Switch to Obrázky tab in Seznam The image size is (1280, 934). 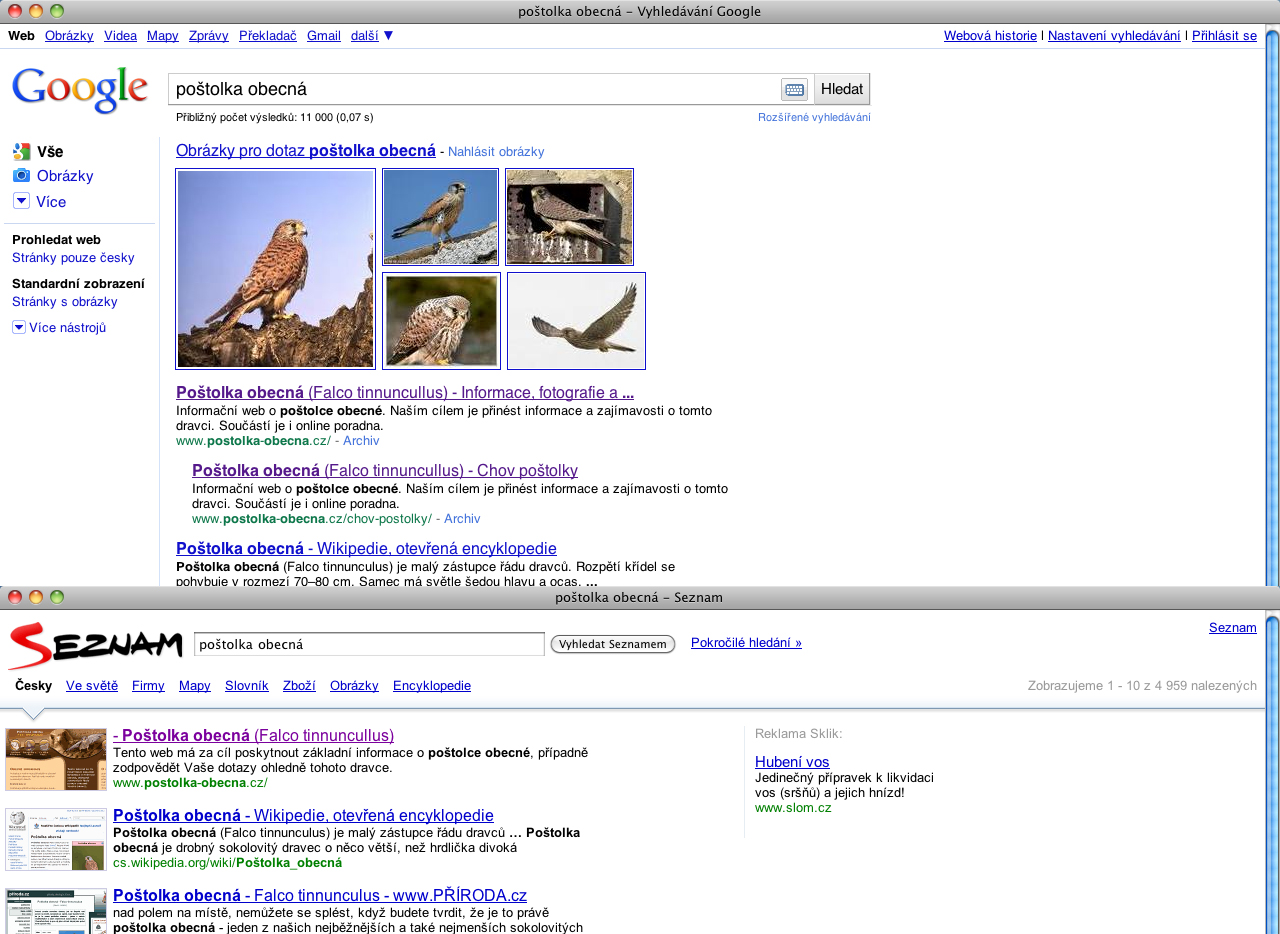[354, 685]
